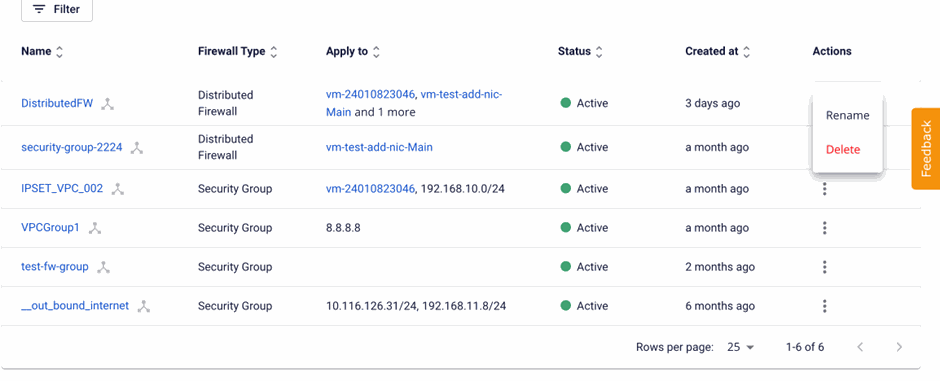Click the "and 1 more" text
940x381 pixels.
pyautogui.click(x=385, y=112)
